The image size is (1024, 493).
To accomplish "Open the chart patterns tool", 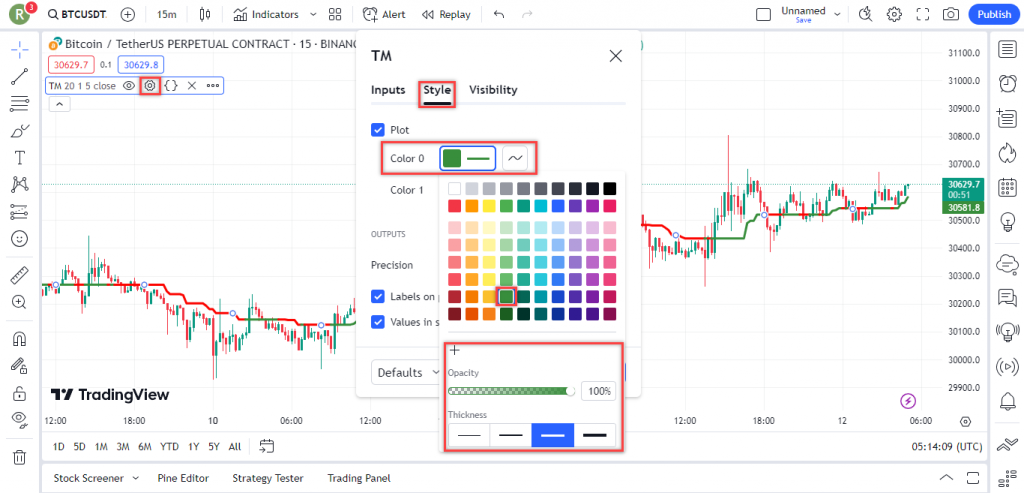I will [x=20, y=185].
